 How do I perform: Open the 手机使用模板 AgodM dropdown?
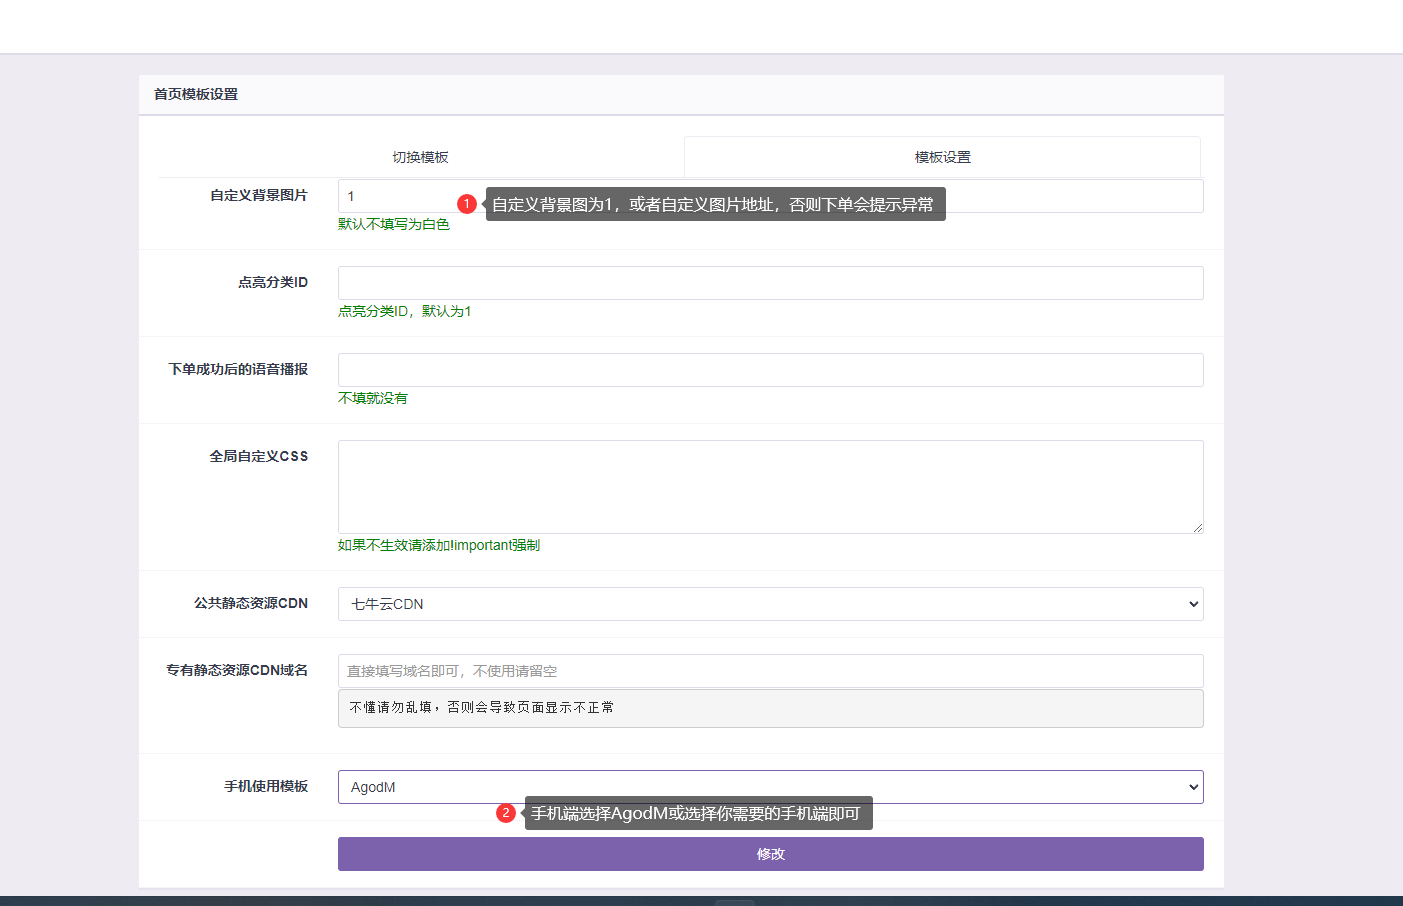770,787
